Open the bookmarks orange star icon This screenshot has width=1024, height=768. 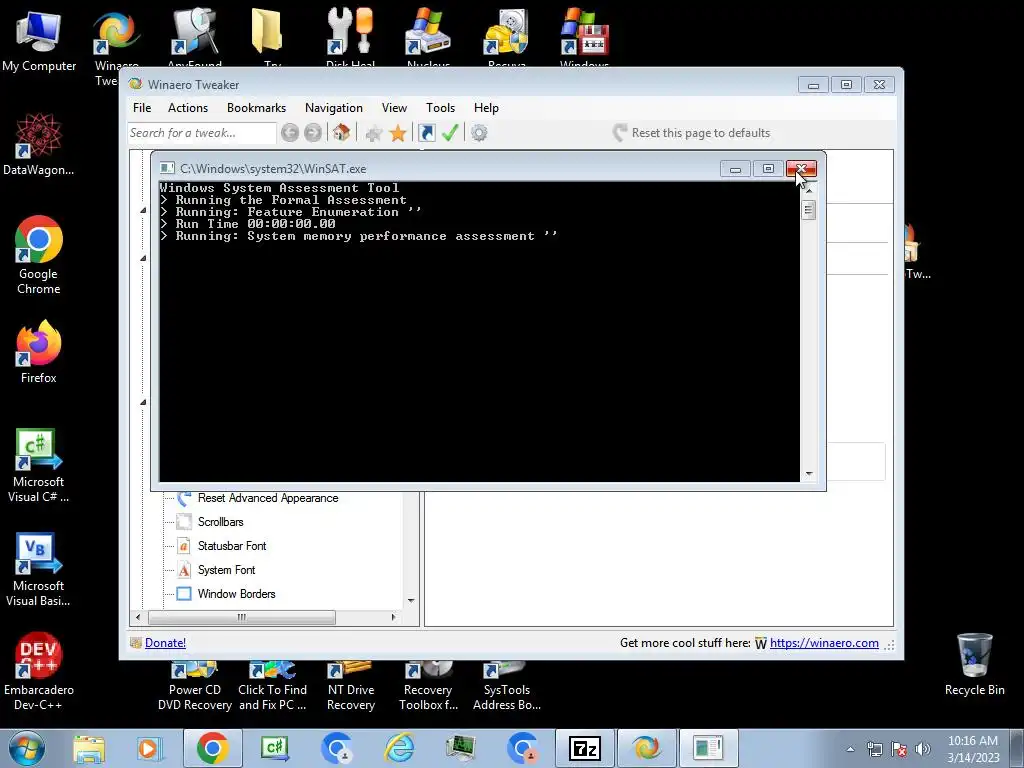point(398,133)
